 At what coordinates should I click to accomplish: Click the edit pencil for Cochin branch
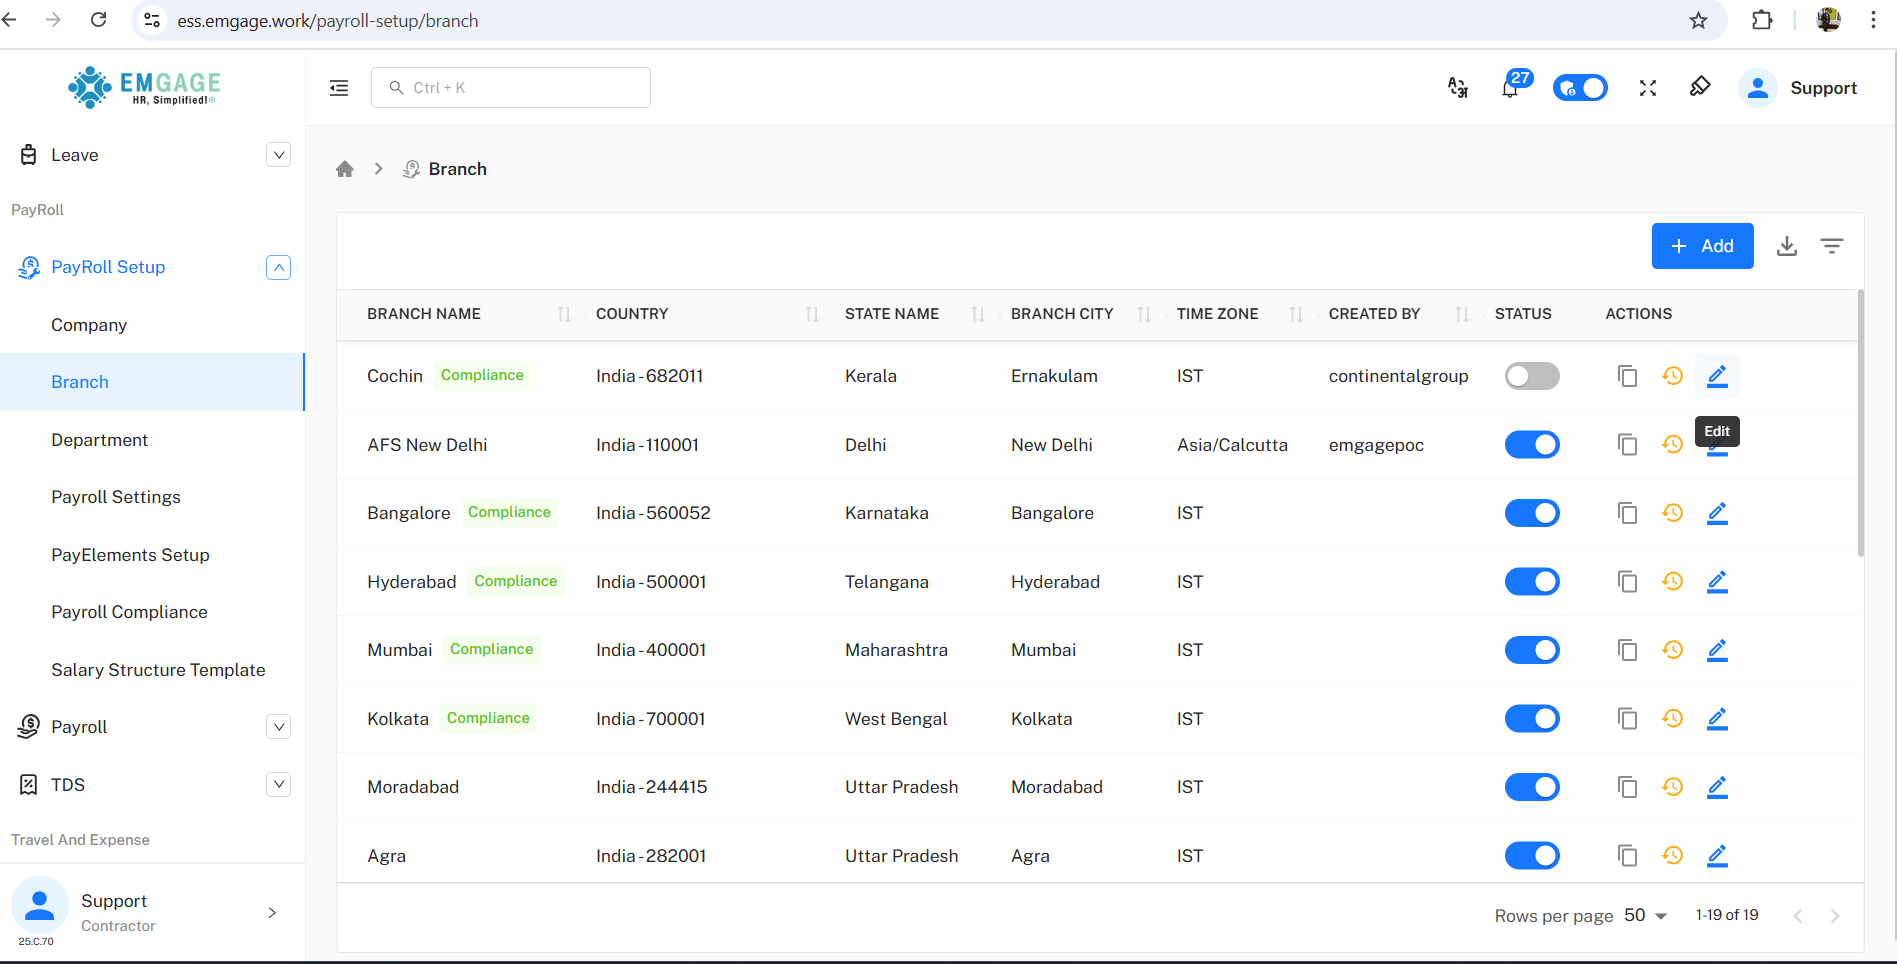[x=1716, y=376]
